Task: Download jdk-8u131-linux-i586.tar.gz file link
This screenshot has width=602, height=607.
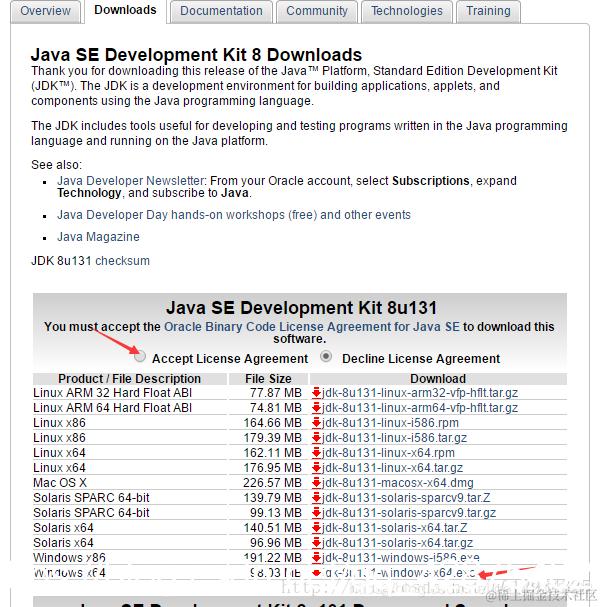Action: (x=394, y=438)
